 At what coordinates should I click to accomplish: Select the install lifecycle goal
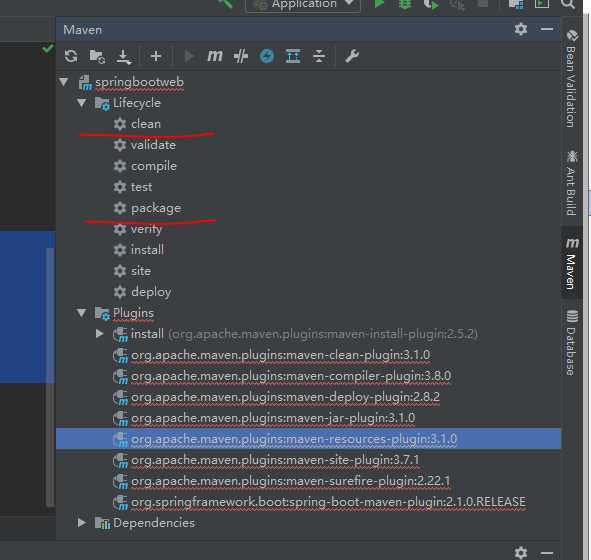(x=147, y=250)
